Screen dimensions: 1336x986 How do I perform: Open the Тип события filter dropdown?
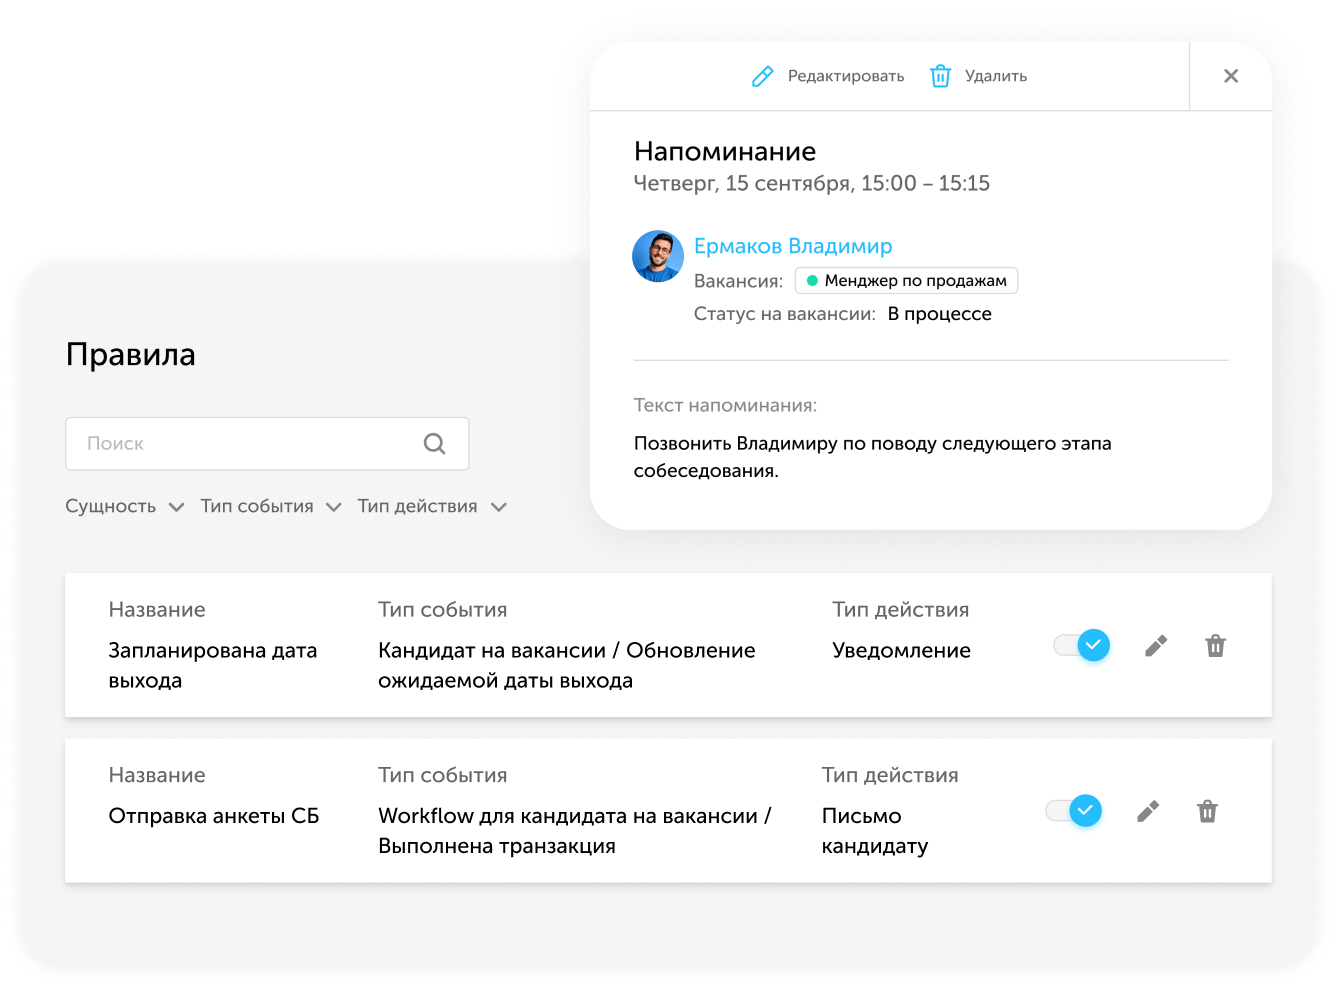(271, 507)
